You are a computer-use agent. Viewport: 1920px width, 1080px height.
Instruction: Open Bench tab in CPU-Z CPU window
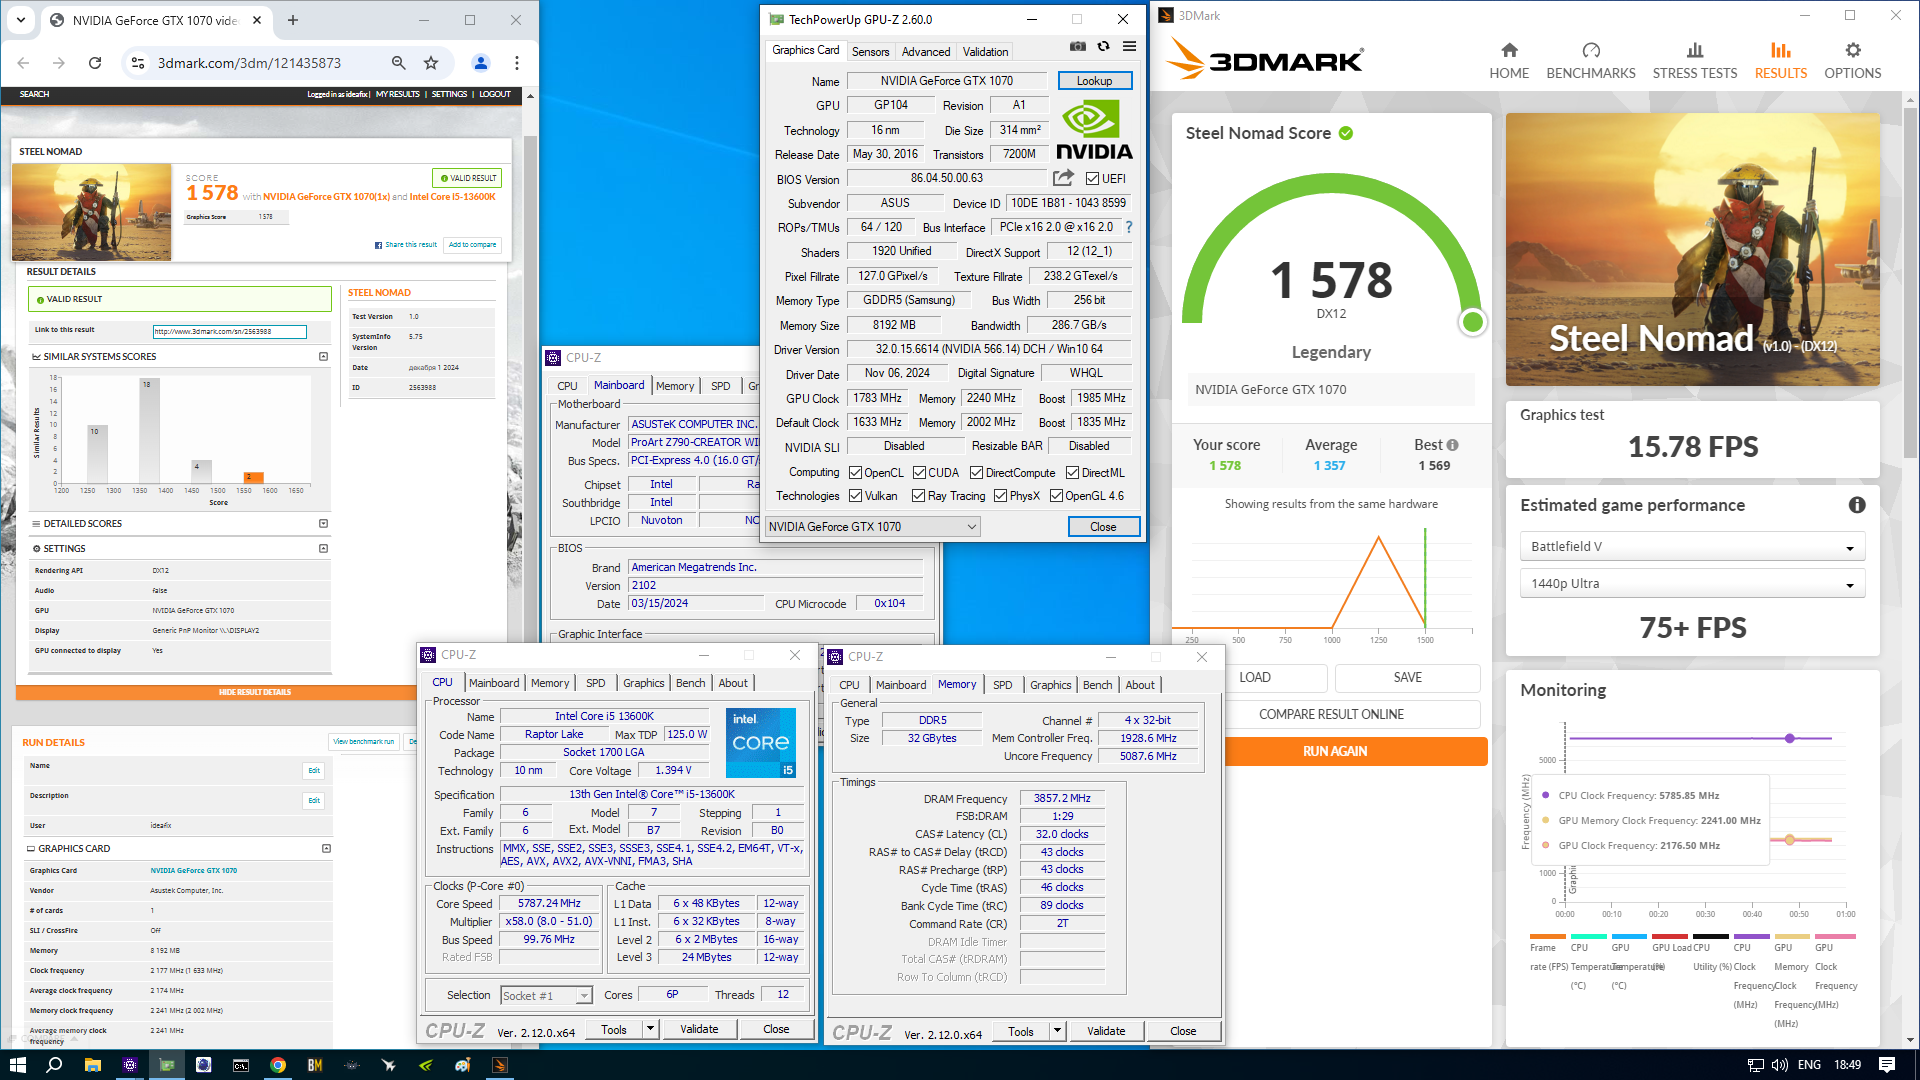690,683
